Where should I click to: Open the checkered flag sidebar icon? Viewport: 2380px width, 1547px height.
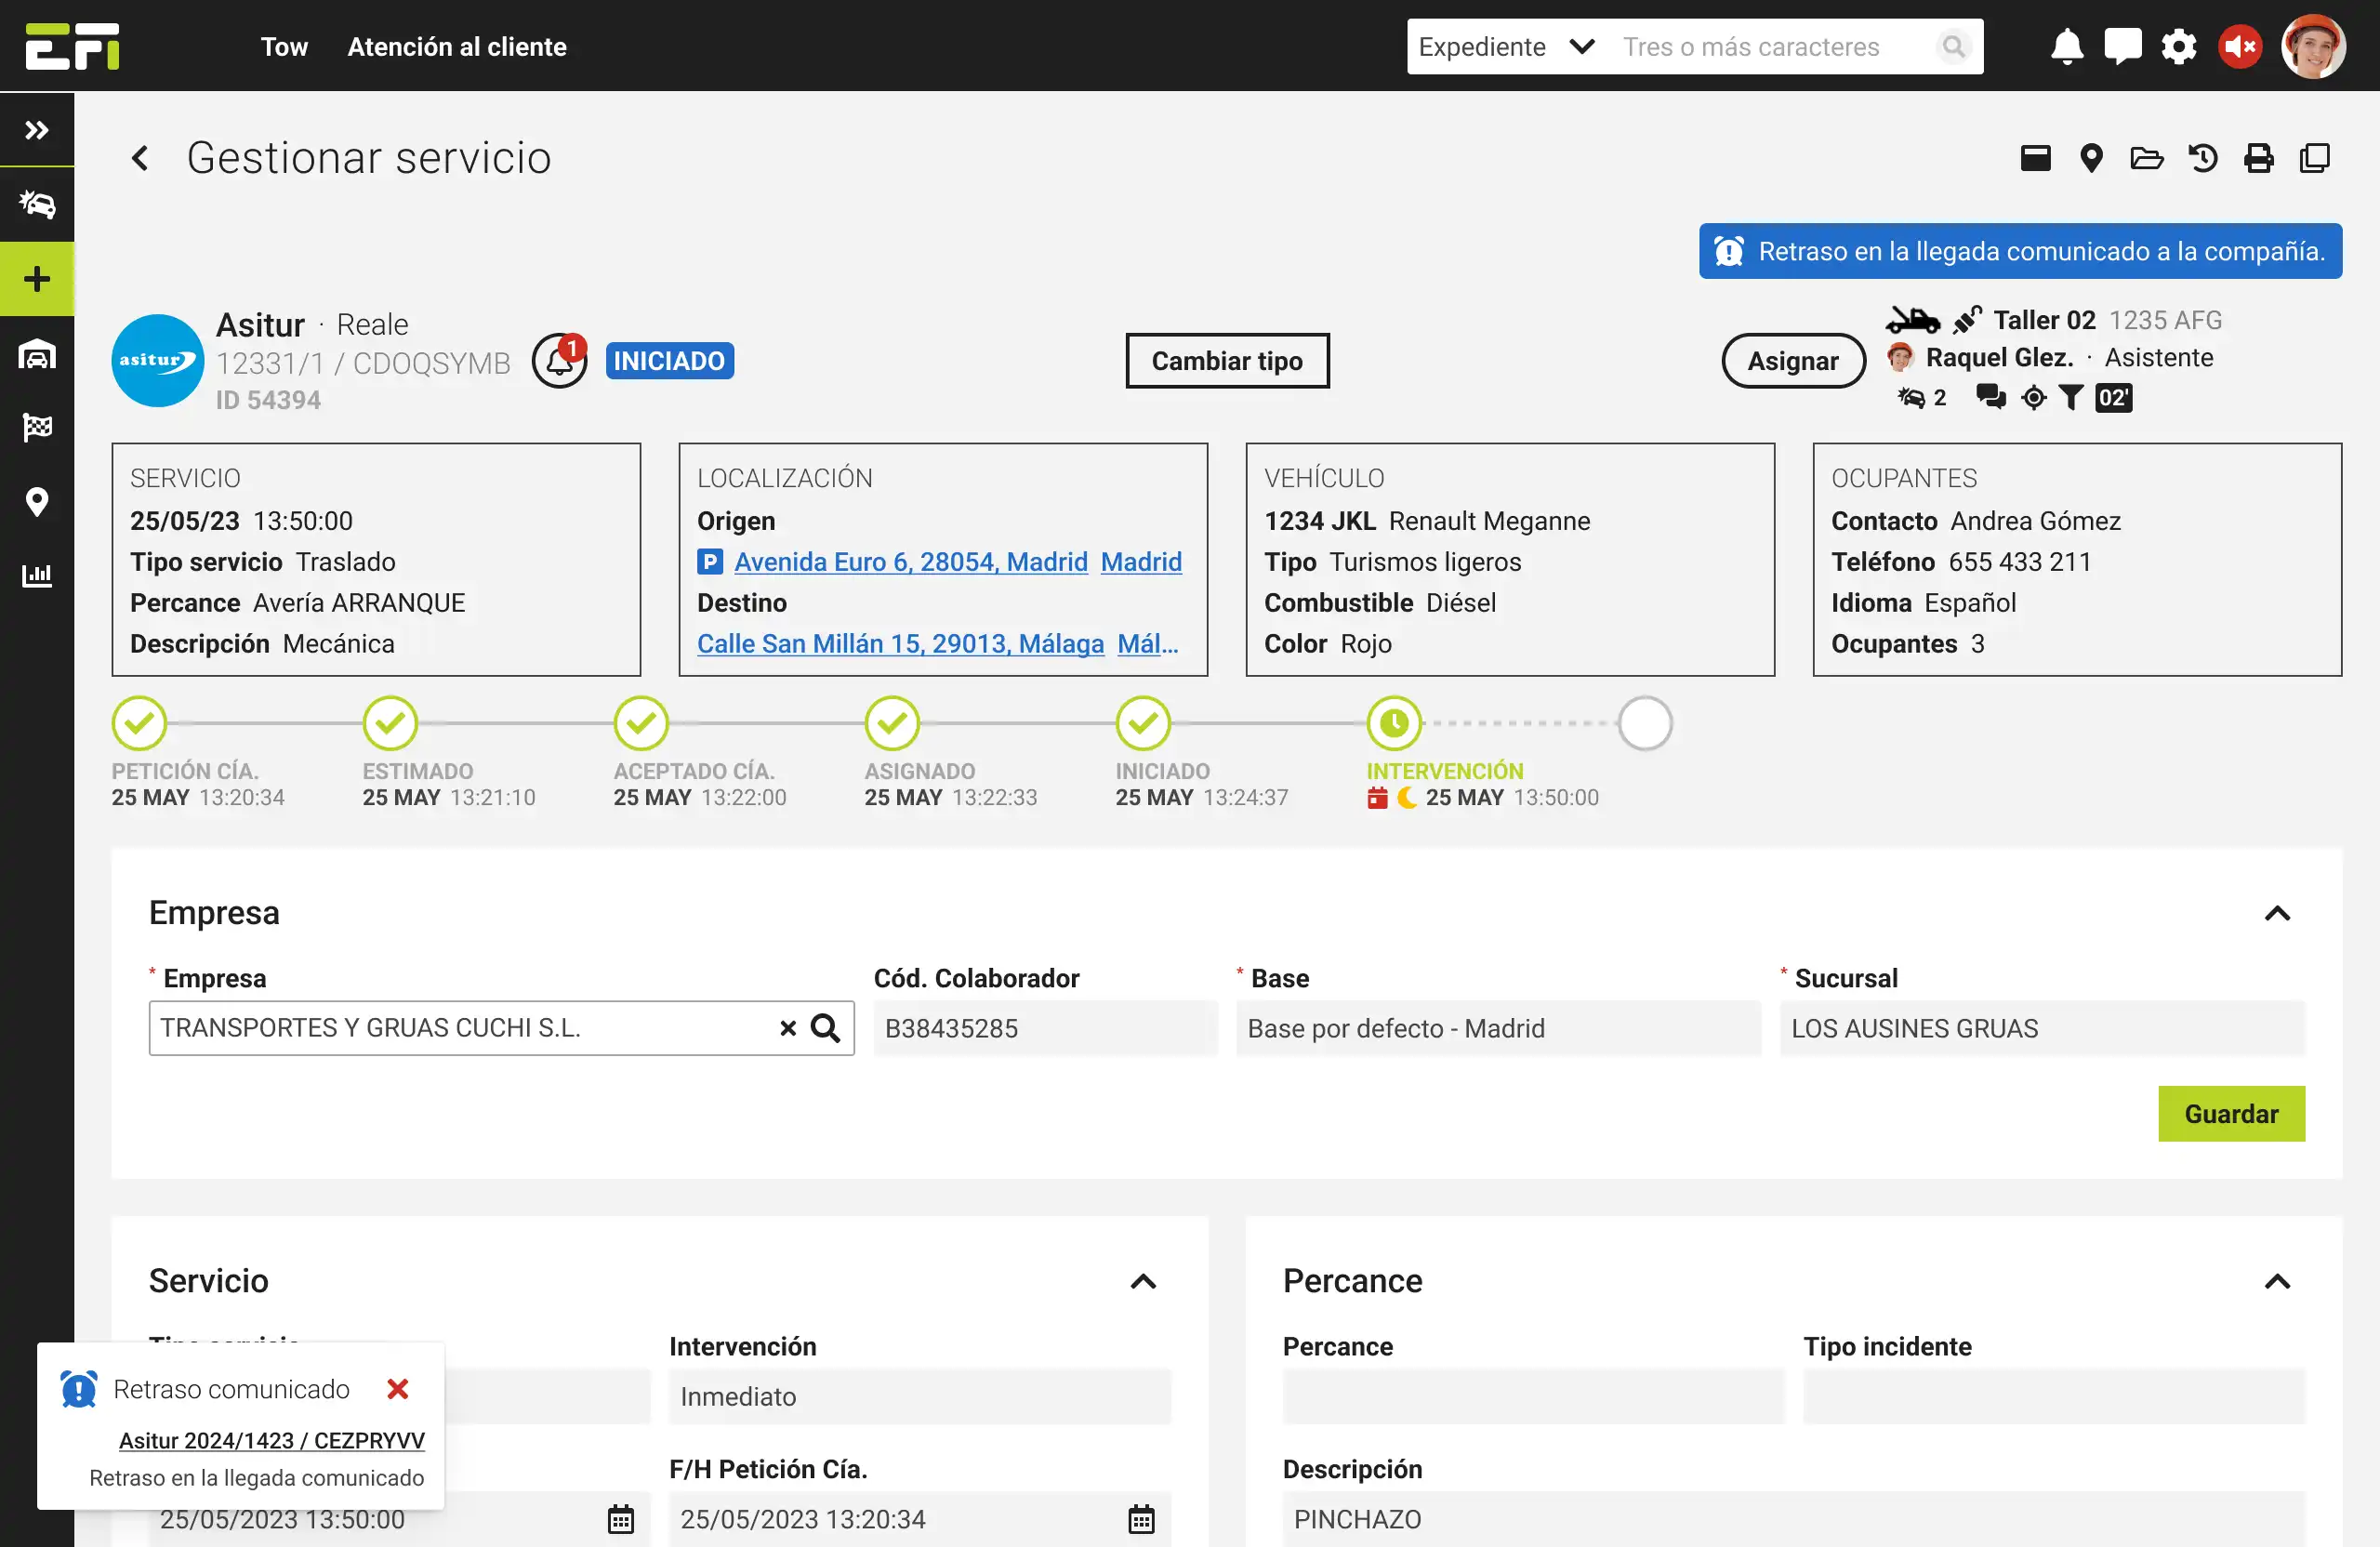coord(37,427)
